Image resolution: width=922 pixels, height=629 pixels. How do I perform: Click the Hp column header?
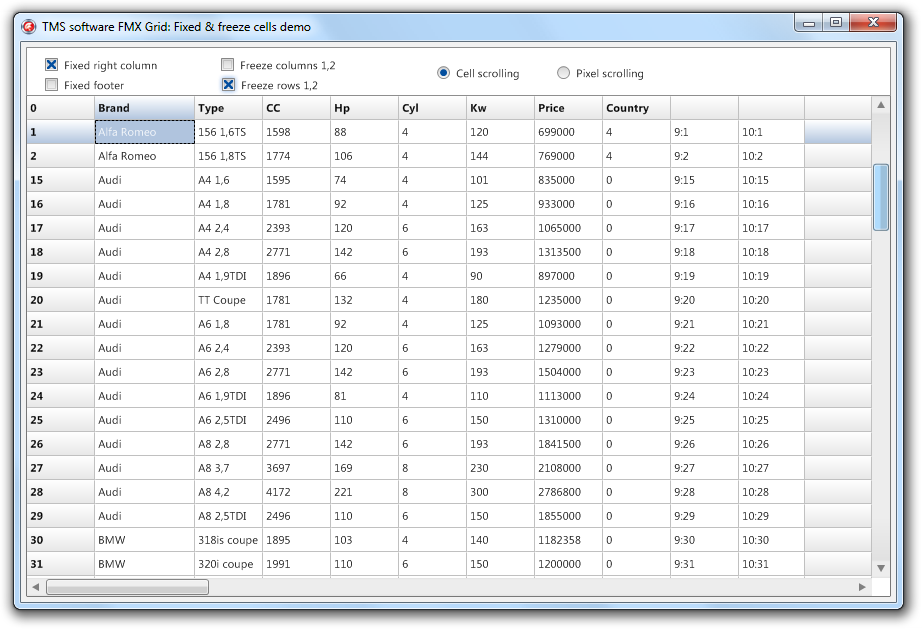pos(365,108)
